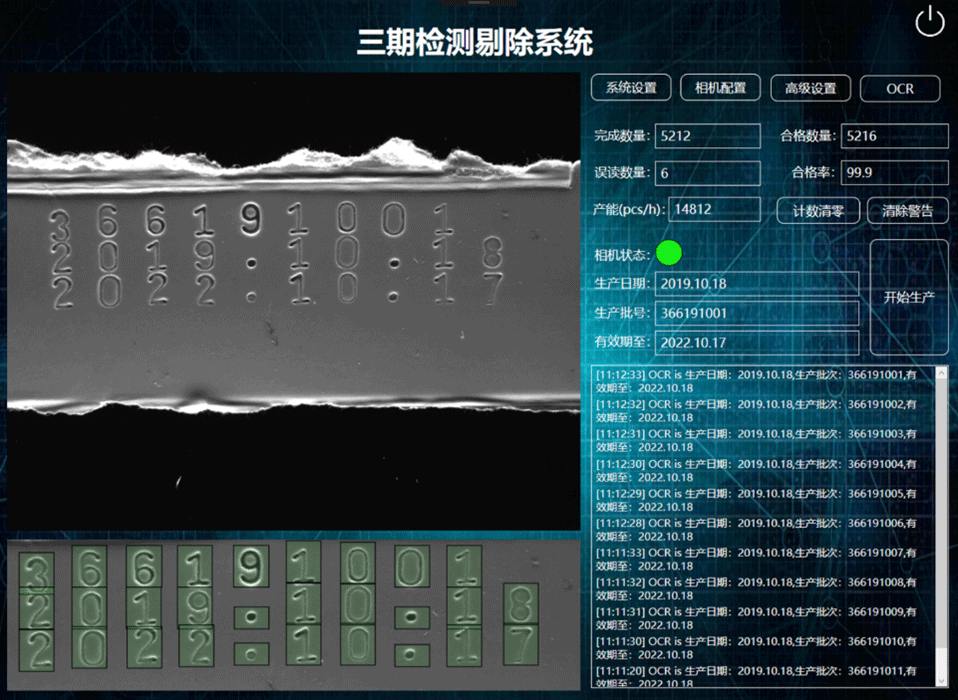The image size is (958, 700).
Task: Click the 产能(pcs/h) field showing 14812
Action: tap(714, 210)
